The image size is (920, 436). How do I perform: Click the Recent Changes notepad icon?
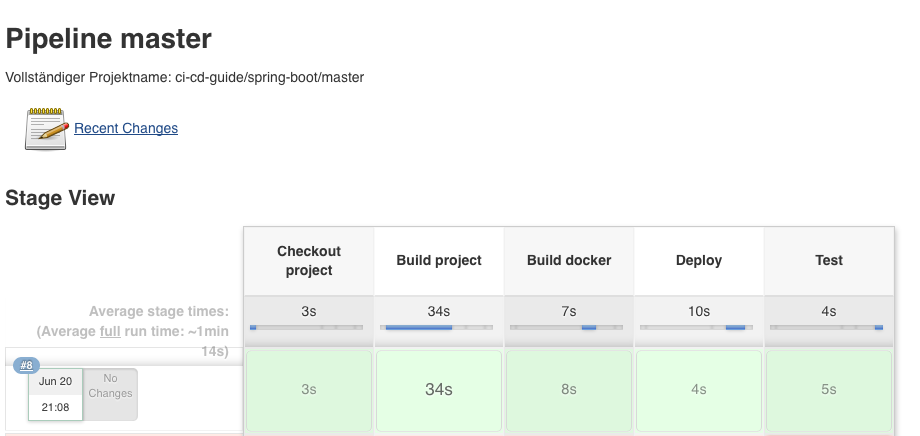[46, 129]
